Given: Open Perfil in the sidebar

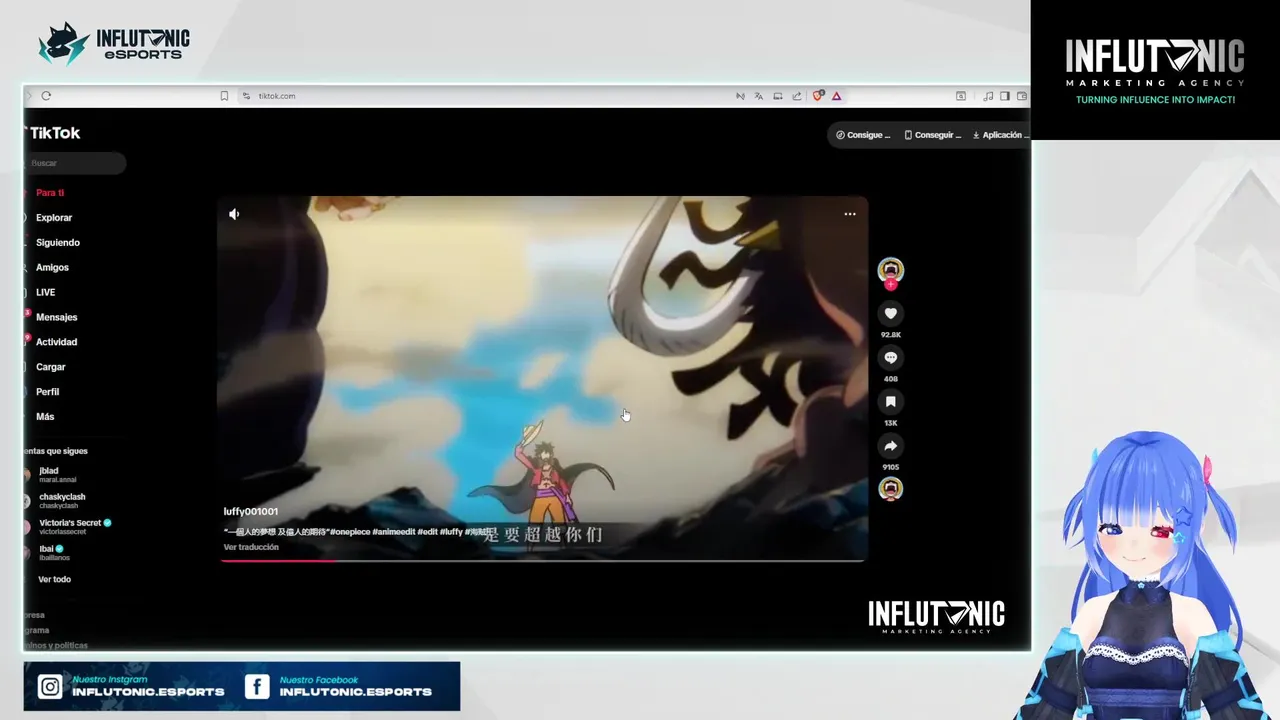Looking at the screenshot, I should tap(47, 392).
